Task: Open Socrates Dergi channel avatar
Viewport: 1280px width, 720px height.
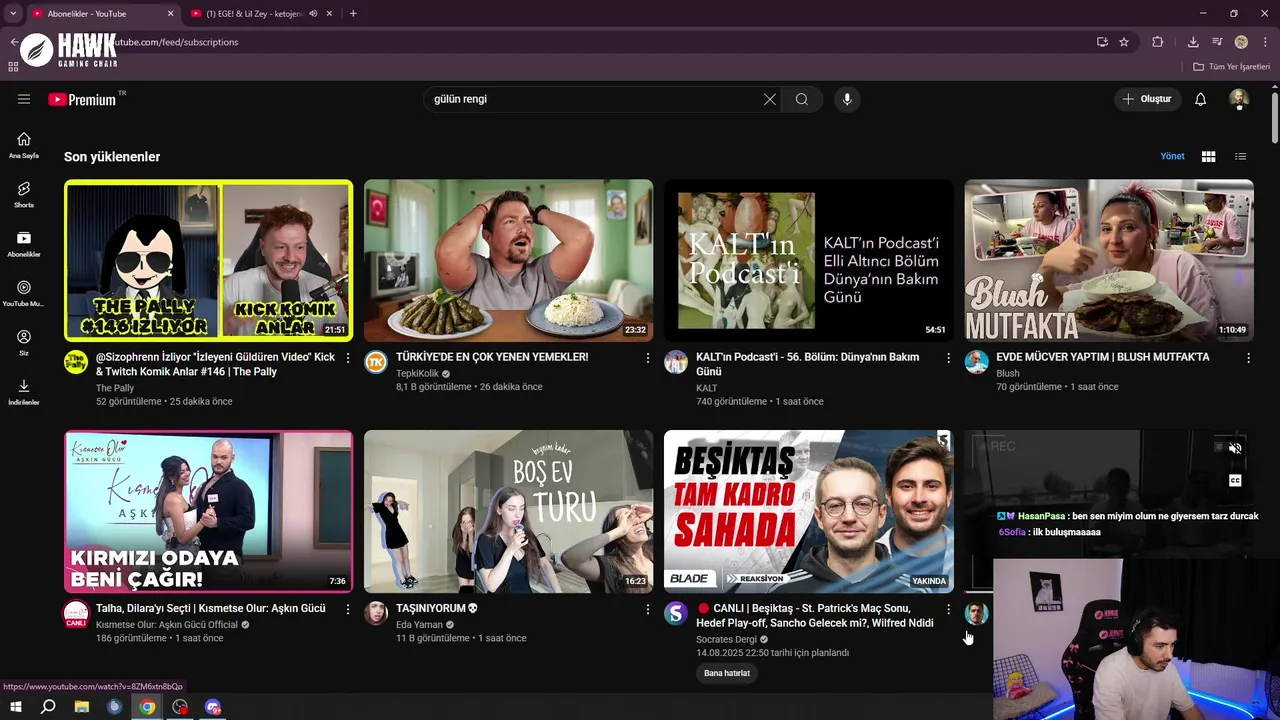Action: (x=676, y=613)
